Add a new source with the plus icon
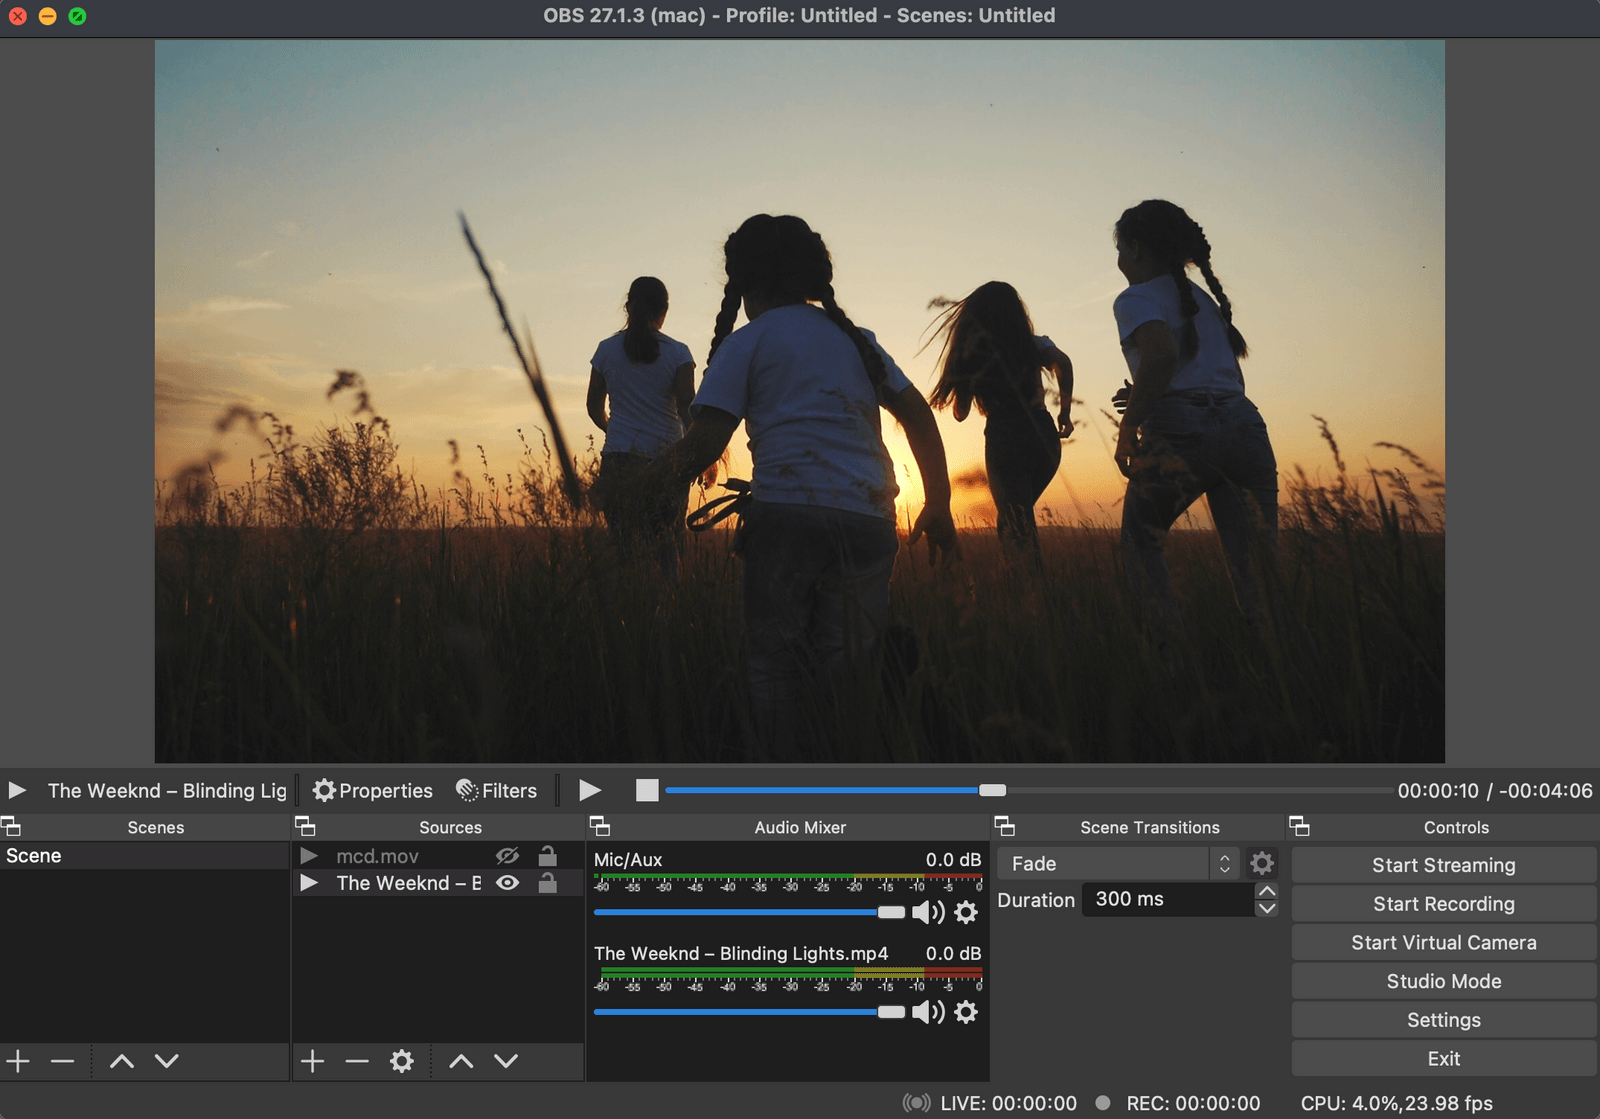 point(312,1061)
